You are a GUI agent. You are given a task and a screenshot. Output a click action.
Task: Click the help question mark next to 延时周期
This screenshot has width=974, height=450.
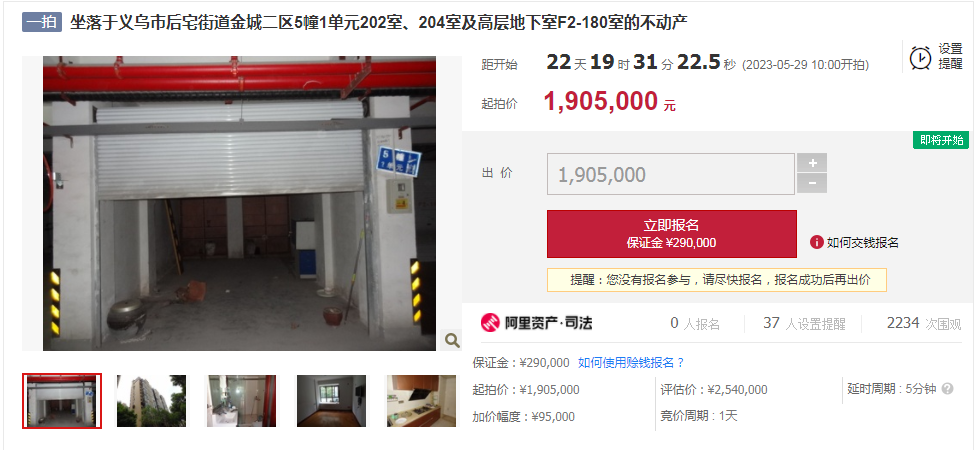click(x=947, y=389)
